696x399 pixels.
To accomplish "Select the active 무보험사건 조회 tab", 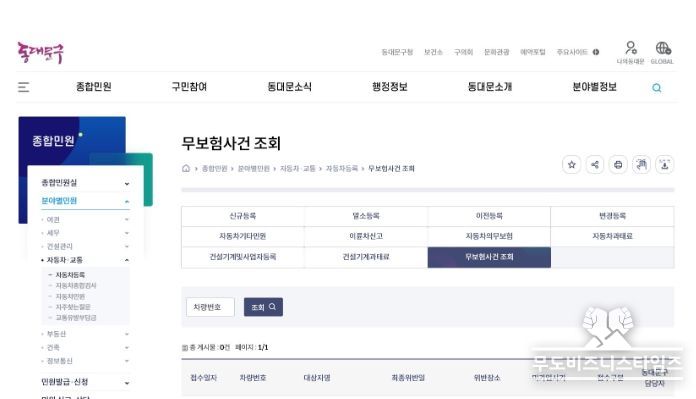I will point(489,257).
